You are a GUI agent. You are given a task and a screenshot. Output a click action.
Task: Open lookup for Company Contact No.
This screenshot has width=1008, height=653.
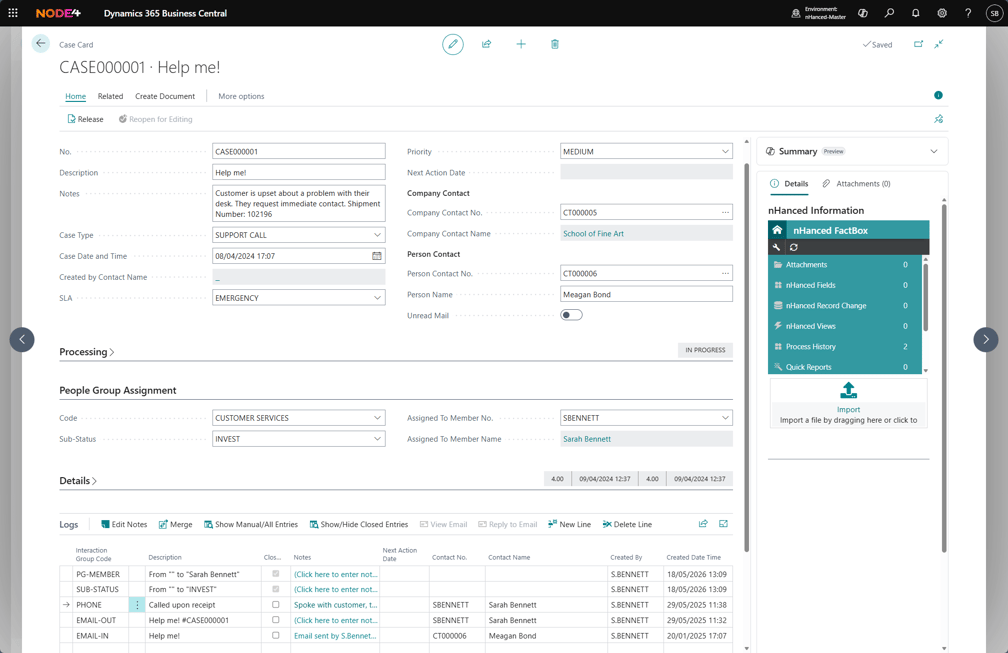pyautogui.click(x=725, y=213)
